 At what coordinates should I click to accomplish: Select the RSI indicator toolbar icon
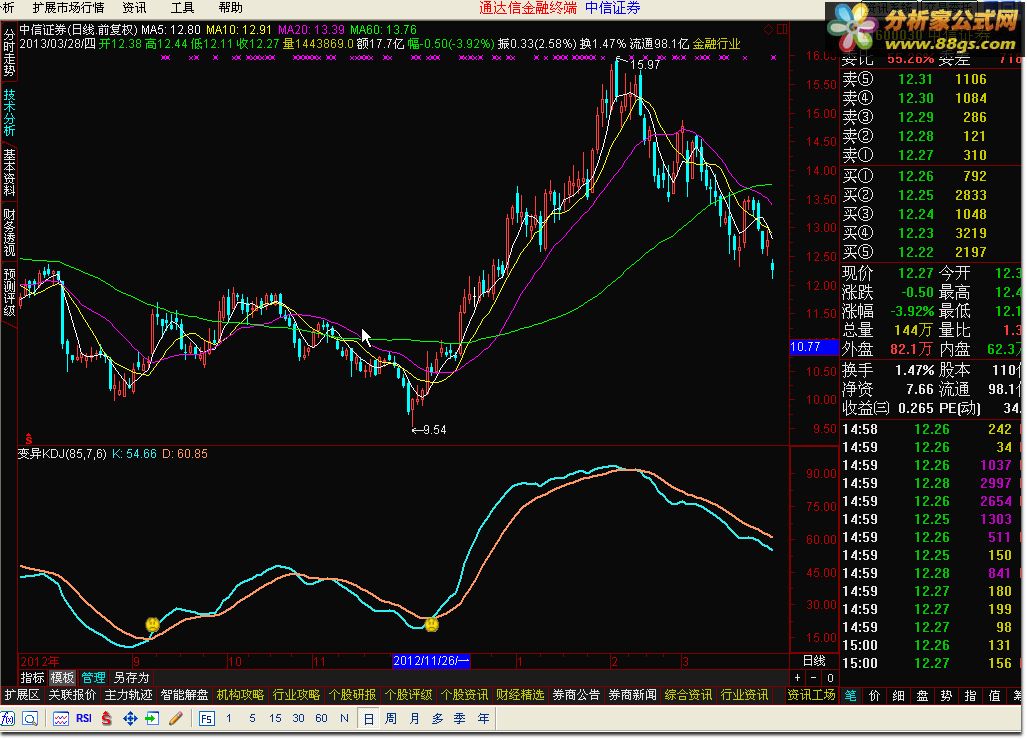coord(84,719)
